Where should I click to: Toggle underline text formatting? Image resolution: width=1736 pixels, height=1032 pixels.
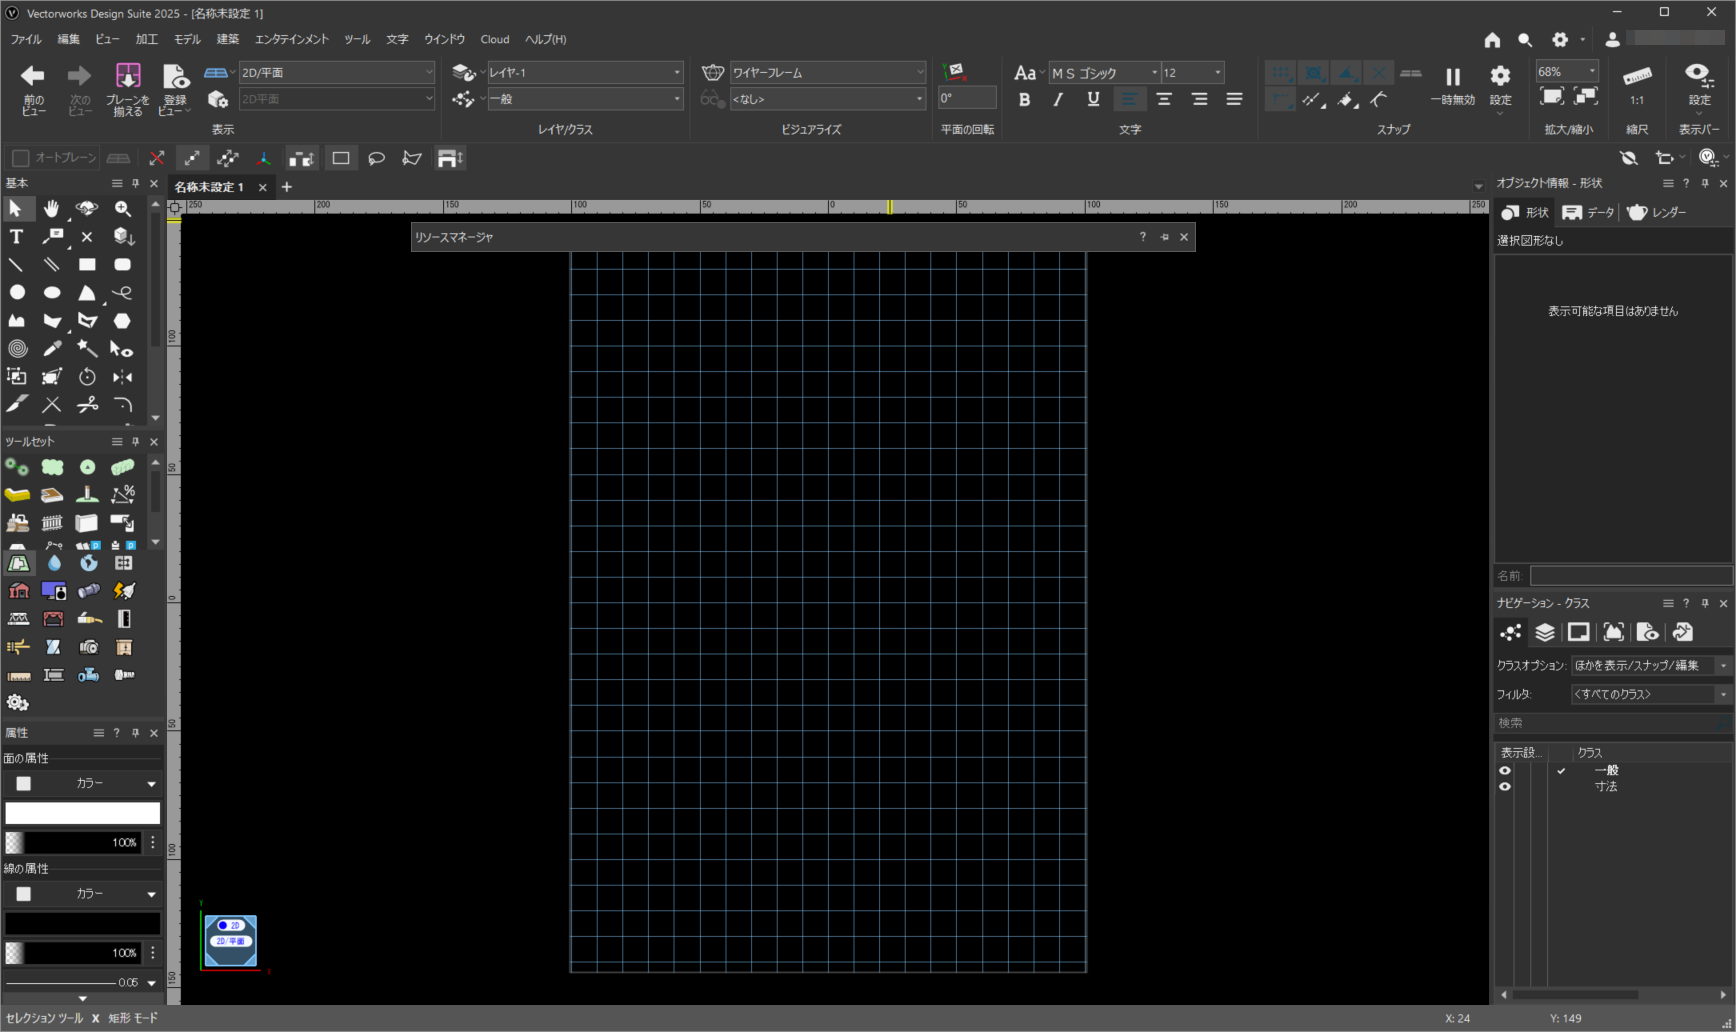1093,99
